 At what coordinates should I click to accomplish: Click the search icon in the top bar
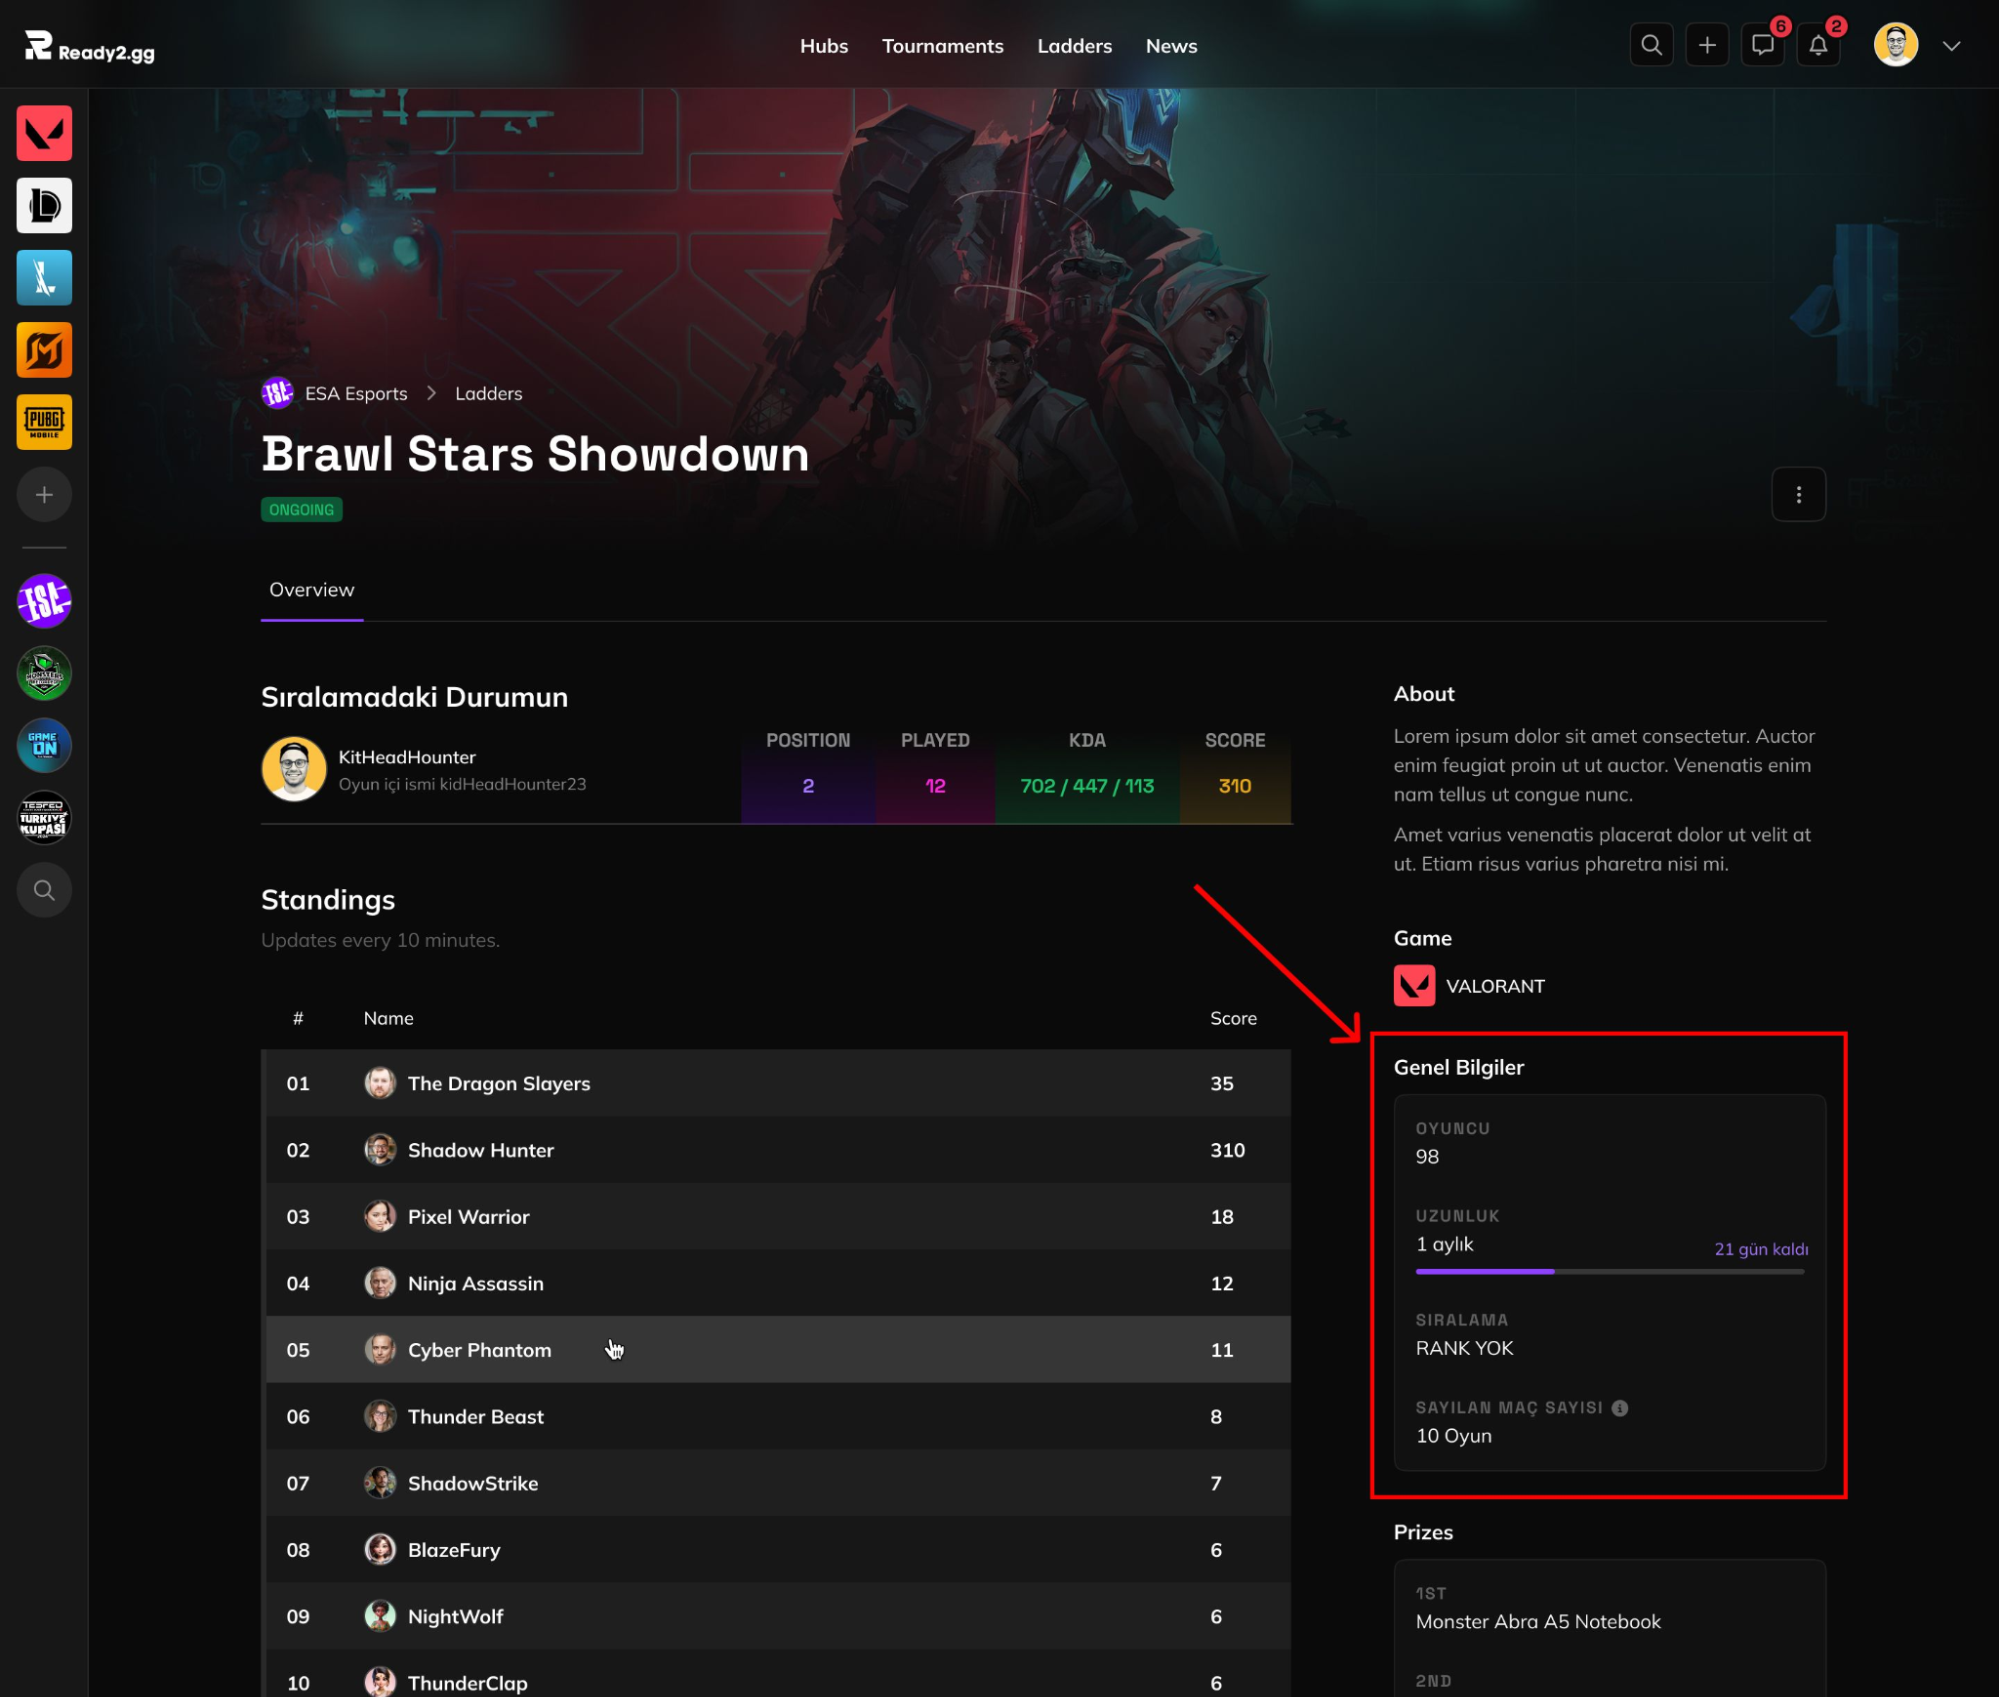(x=1651, y=45)
